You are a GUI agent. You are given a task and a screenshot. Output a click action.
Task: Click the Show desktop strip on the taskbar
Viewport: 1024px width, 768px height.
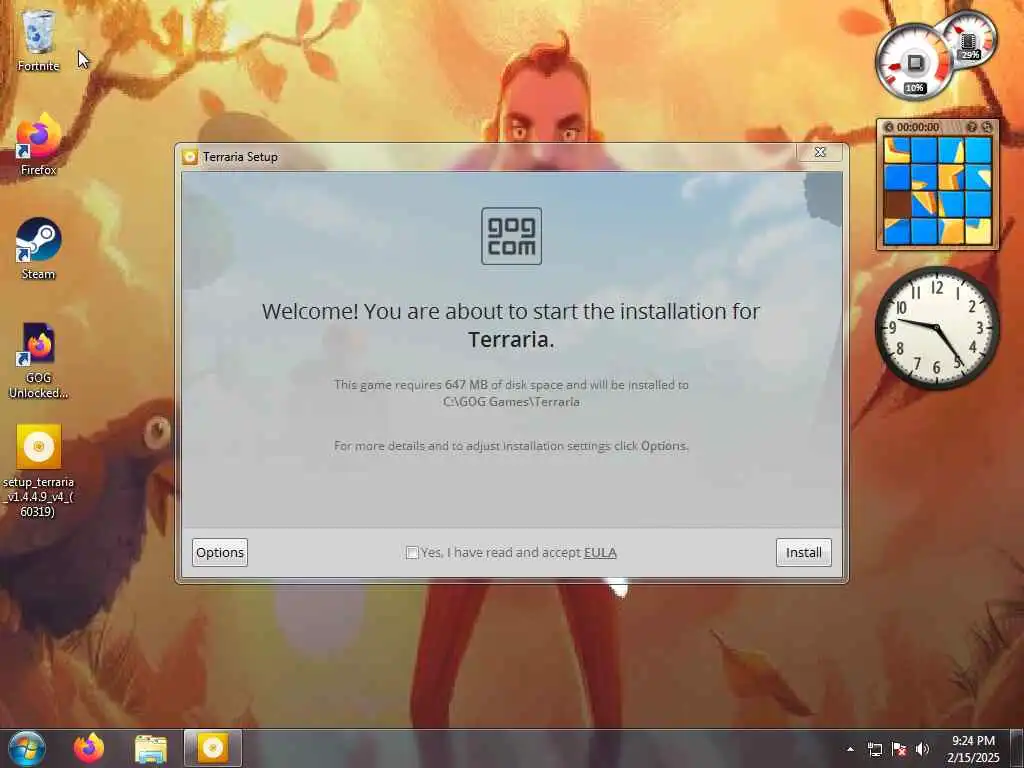click(1017, 749)
